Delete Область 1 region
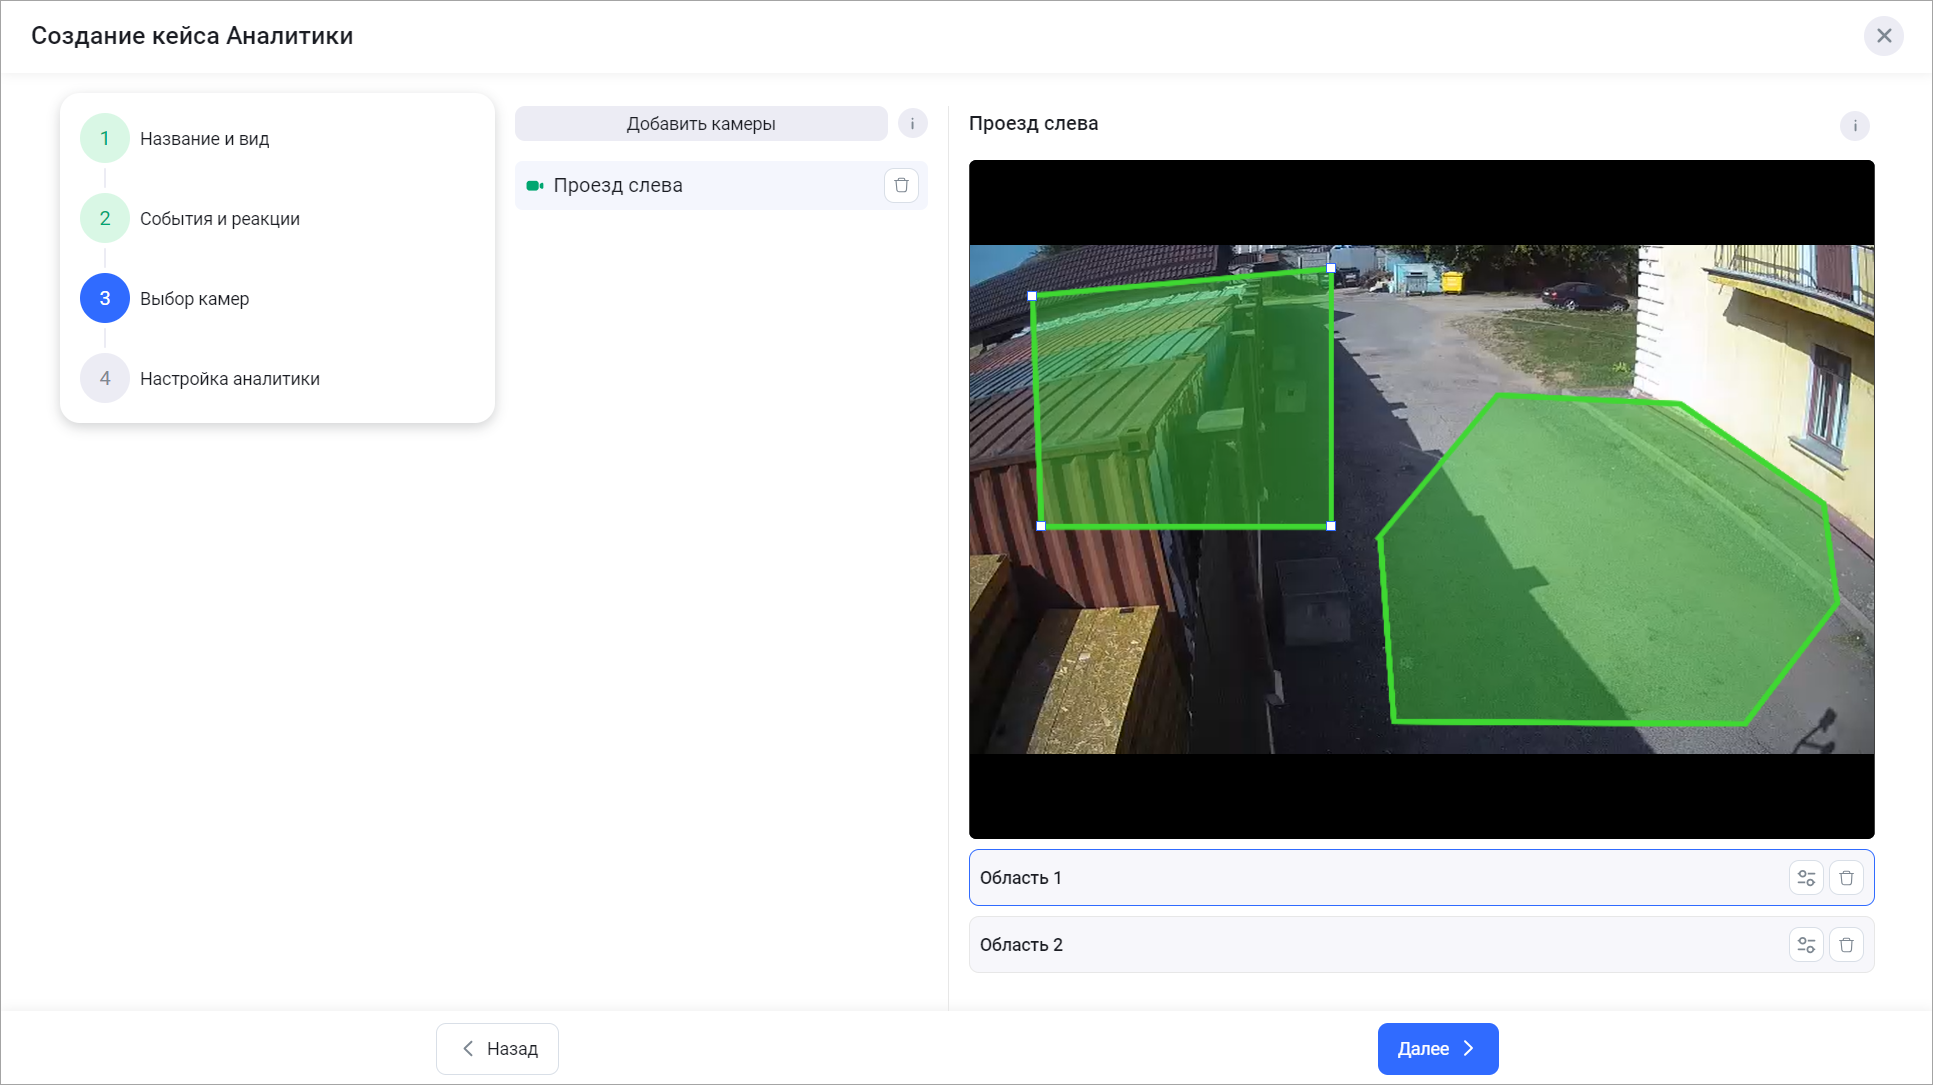The image size is (1933, 1085). point(1846,878)
